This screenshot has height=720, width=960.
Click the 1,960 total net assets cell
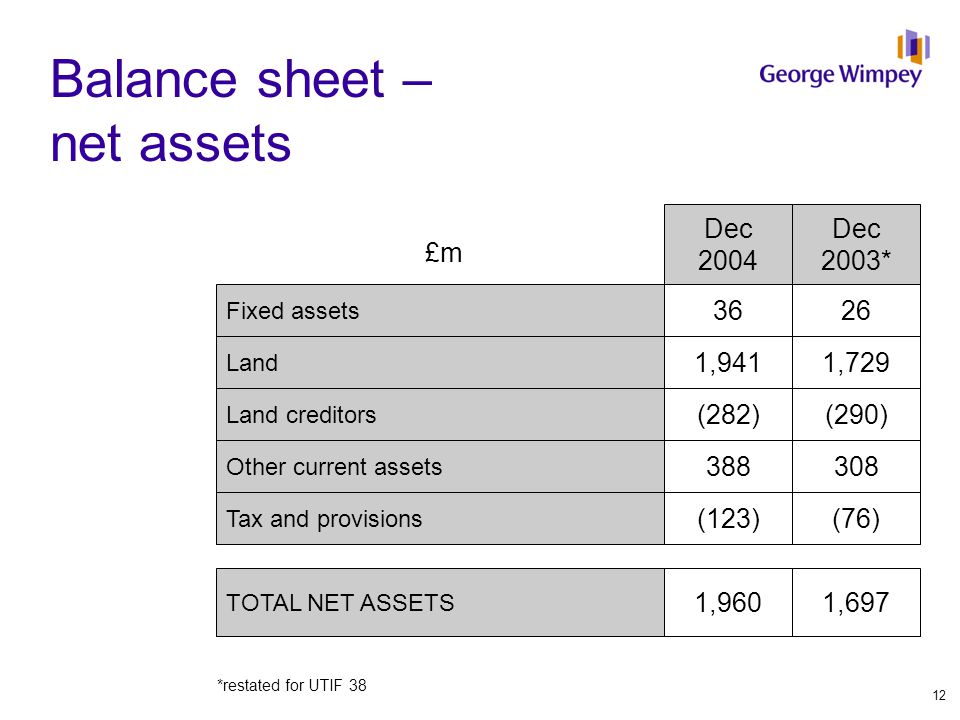point(728,602)
